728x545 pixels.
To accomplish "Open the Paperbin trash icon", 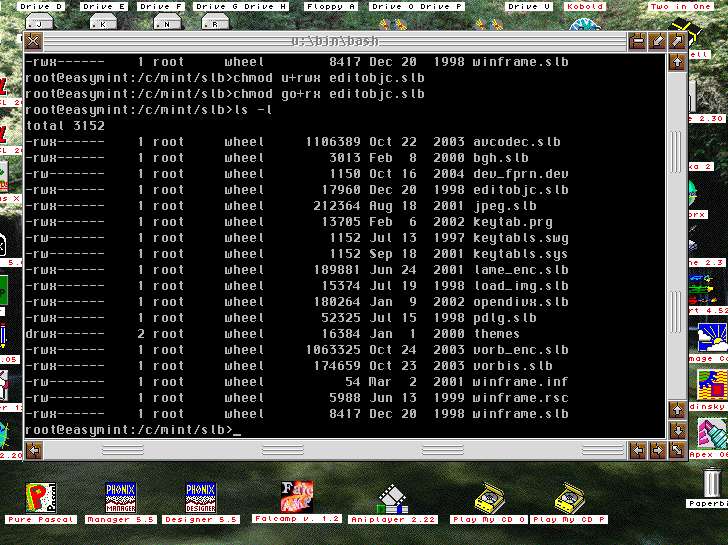I will tap(711, 486).
